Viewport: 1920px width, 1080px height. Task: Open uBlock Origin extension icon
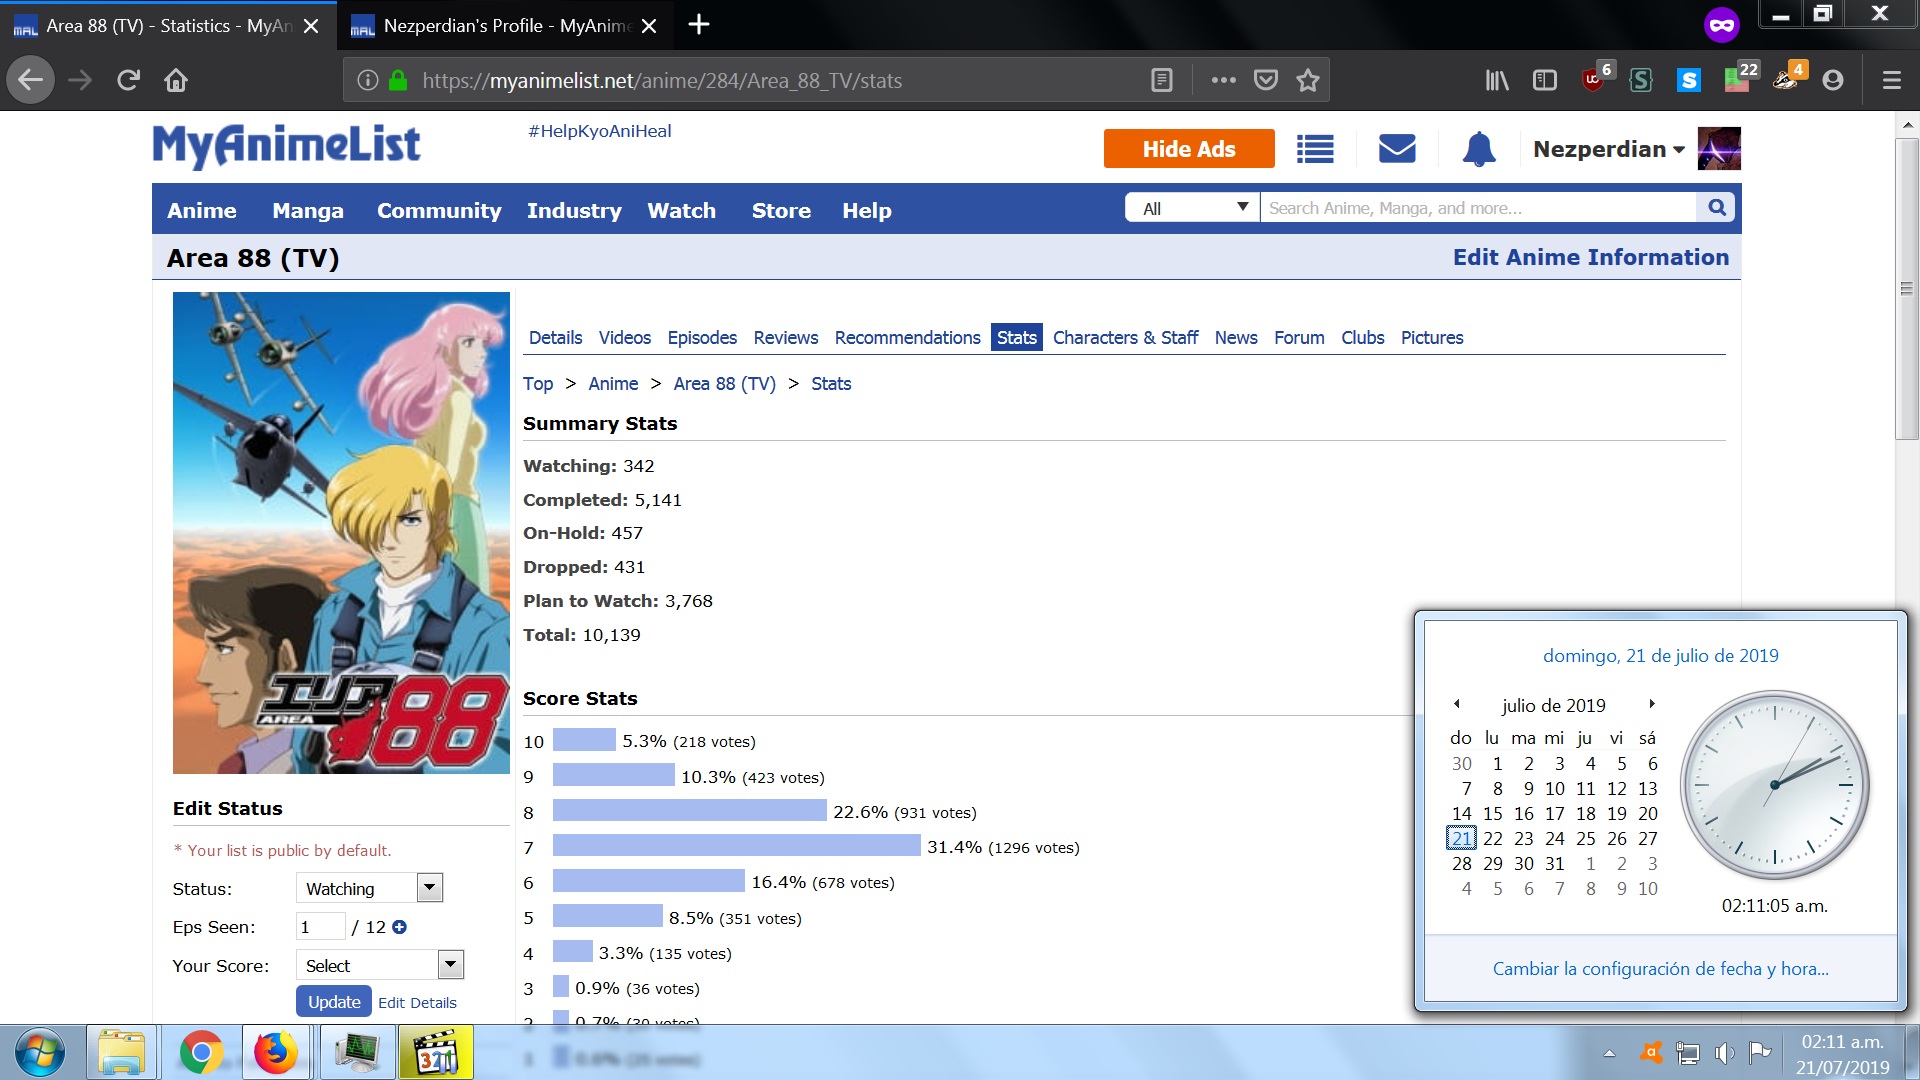[x=1594, y=78]
